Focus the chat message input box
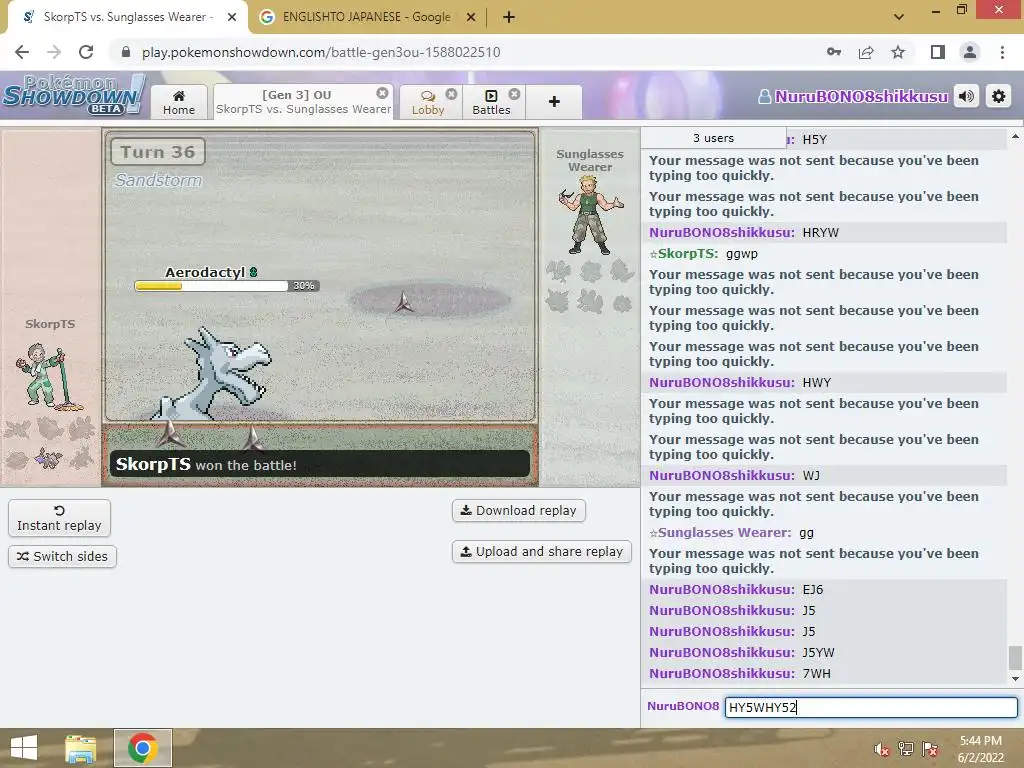Image resolution: width=1024 pixels, height=768 pixels. pyautogui.click(x=871, y=707)
